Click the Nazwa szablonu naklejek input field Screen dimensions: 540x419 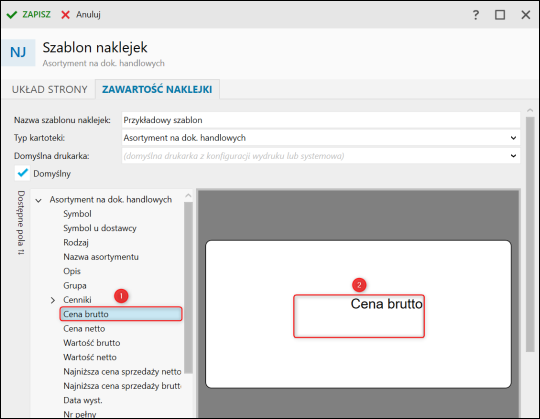click(x=321, y=120)
